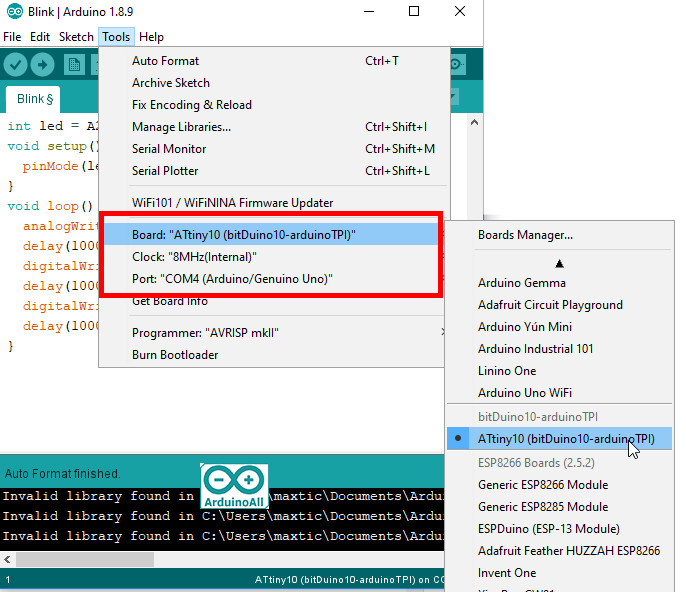This screenshot has width=686, height=592.
Task: Click 'int led' code line
Action: [52, 126]
